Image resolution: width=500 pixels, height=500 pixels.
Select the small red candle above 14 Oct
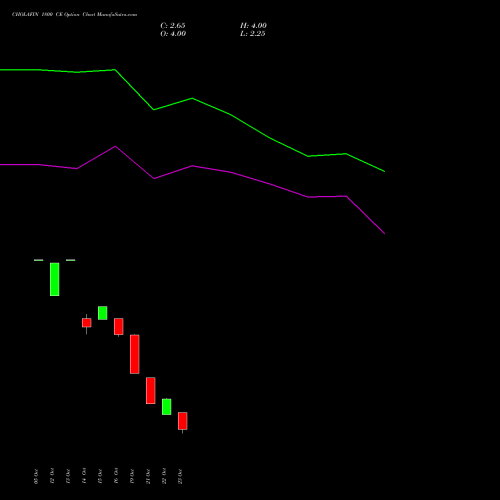87,323
